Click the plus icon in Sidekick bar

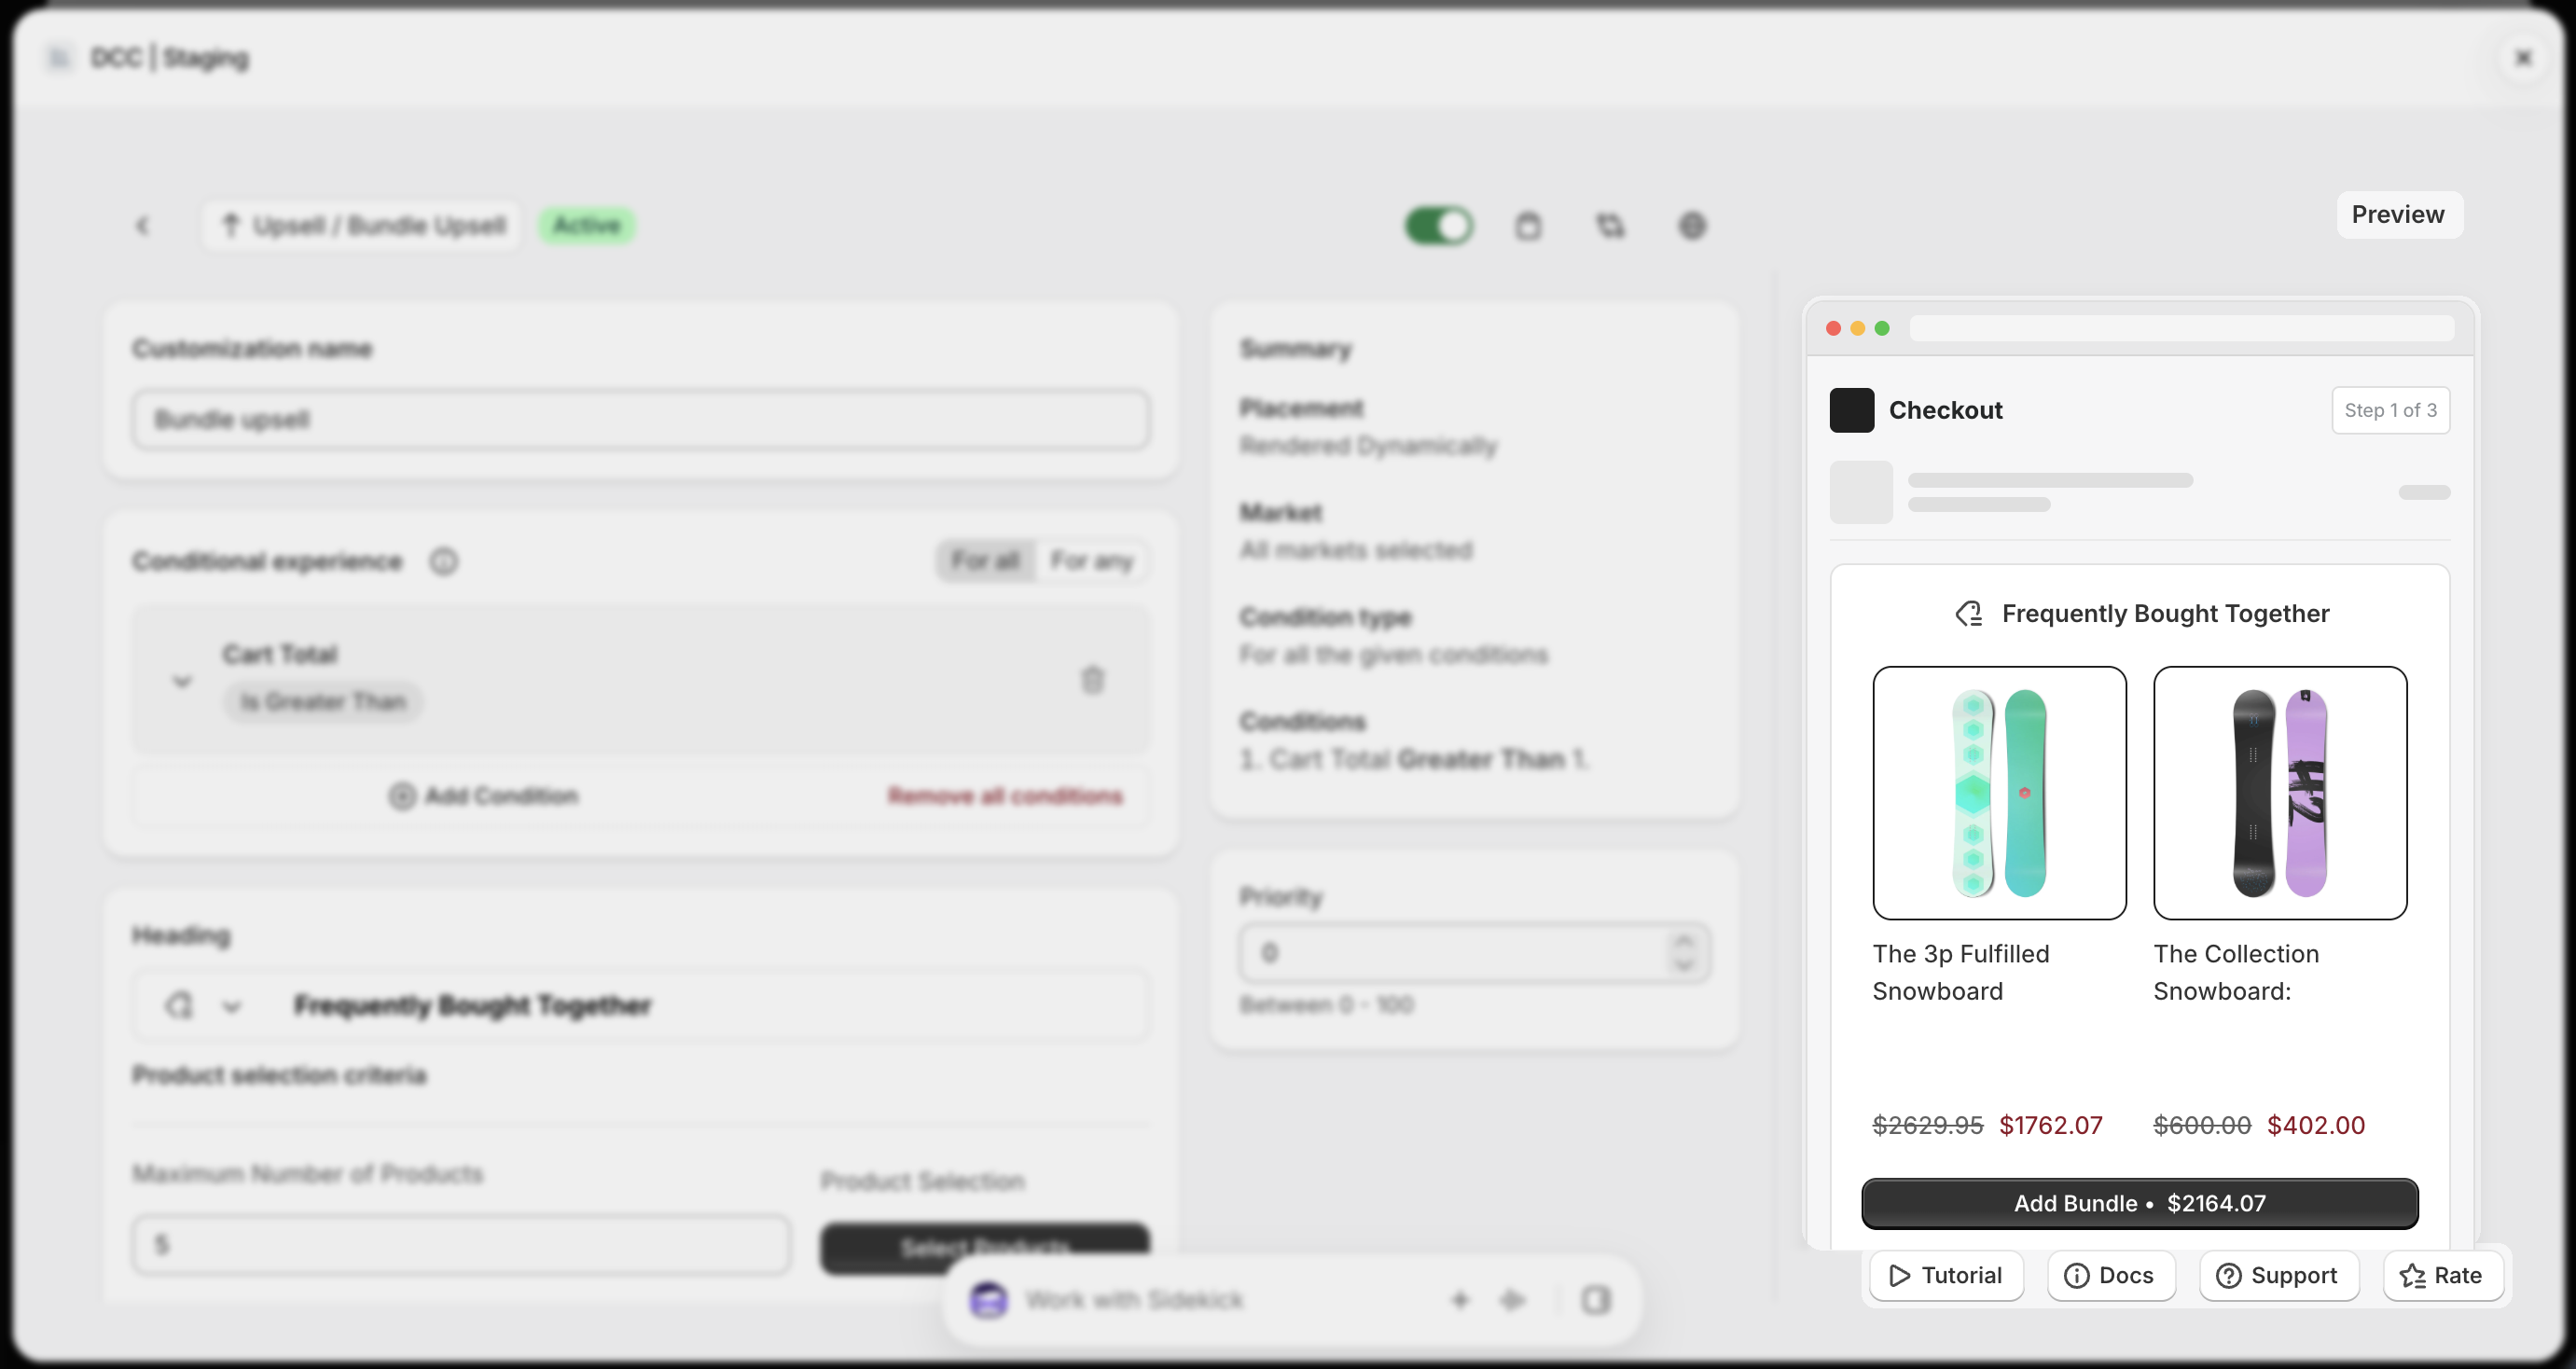[1460, 1300]
